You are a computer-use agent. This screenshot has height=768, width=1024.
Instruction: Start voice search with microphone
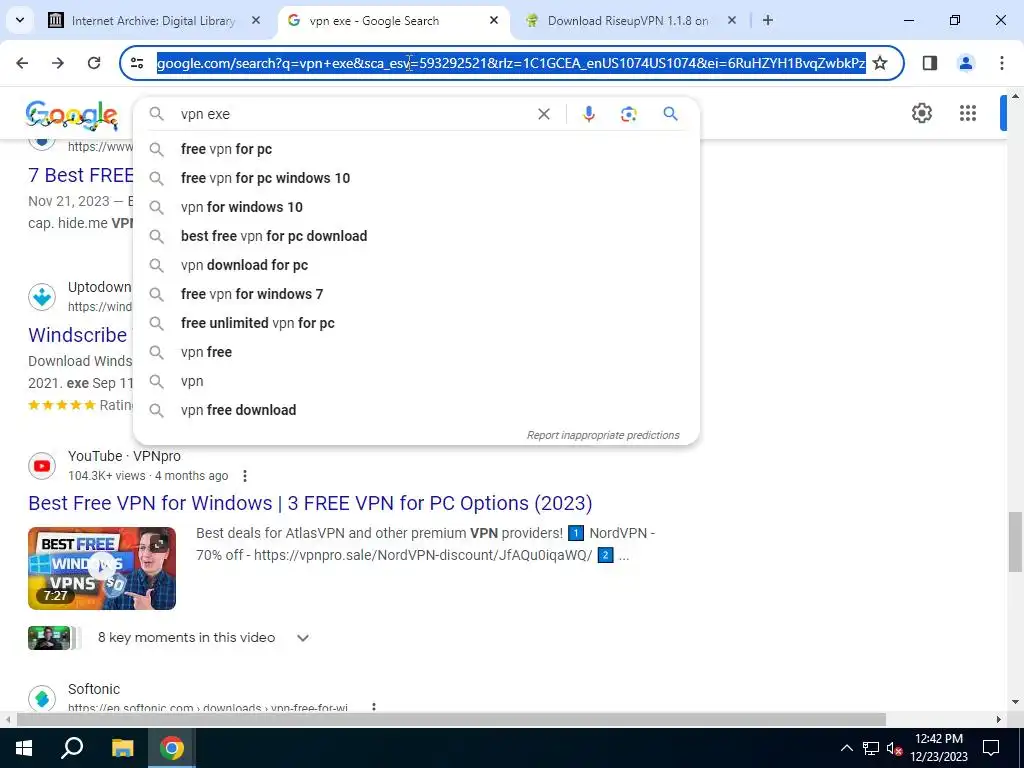tap(588, 114)
